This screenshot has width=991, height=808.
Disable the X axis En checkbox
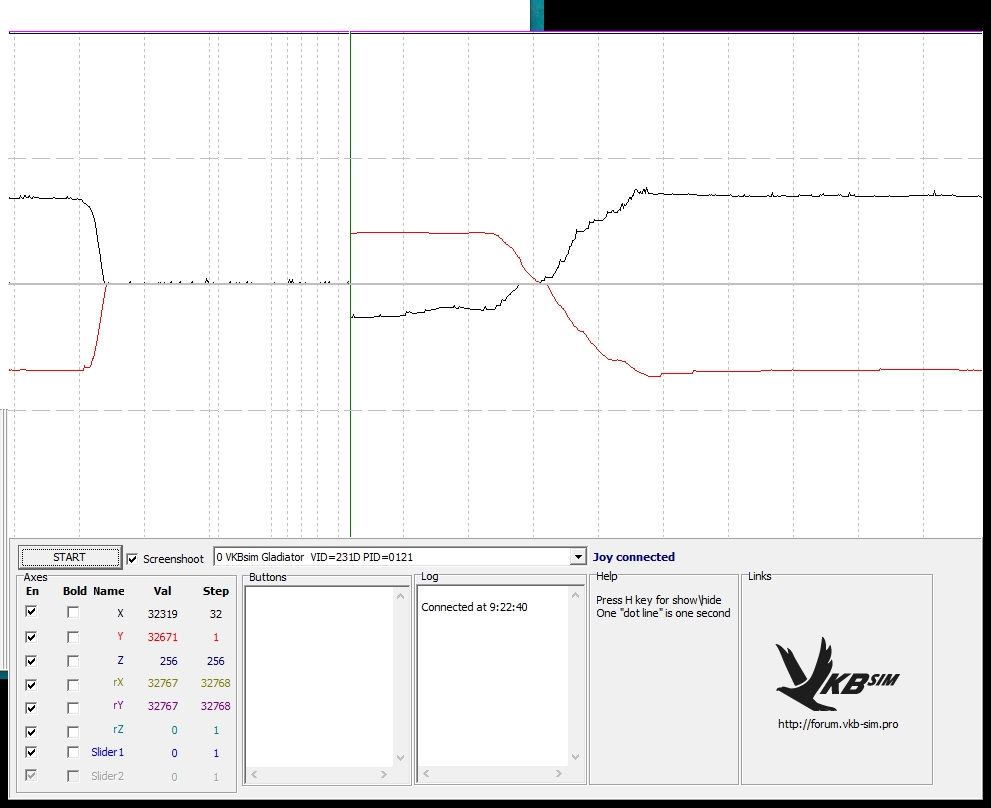pyautogui.click(x=32, y=612)
